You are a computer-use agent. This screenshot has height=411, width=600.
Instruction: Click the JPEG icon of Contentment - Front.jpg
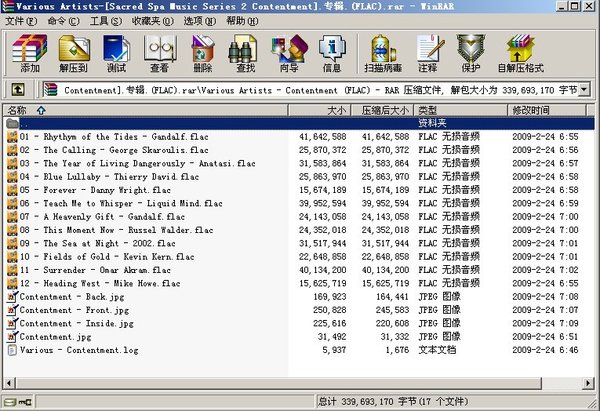pyautogui.click(x=12, y=310)
